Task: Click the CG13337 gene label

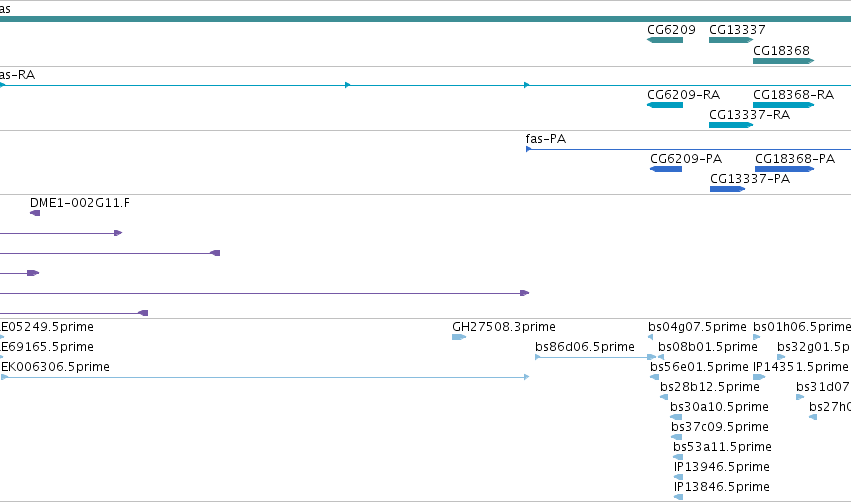Action: 737,30
